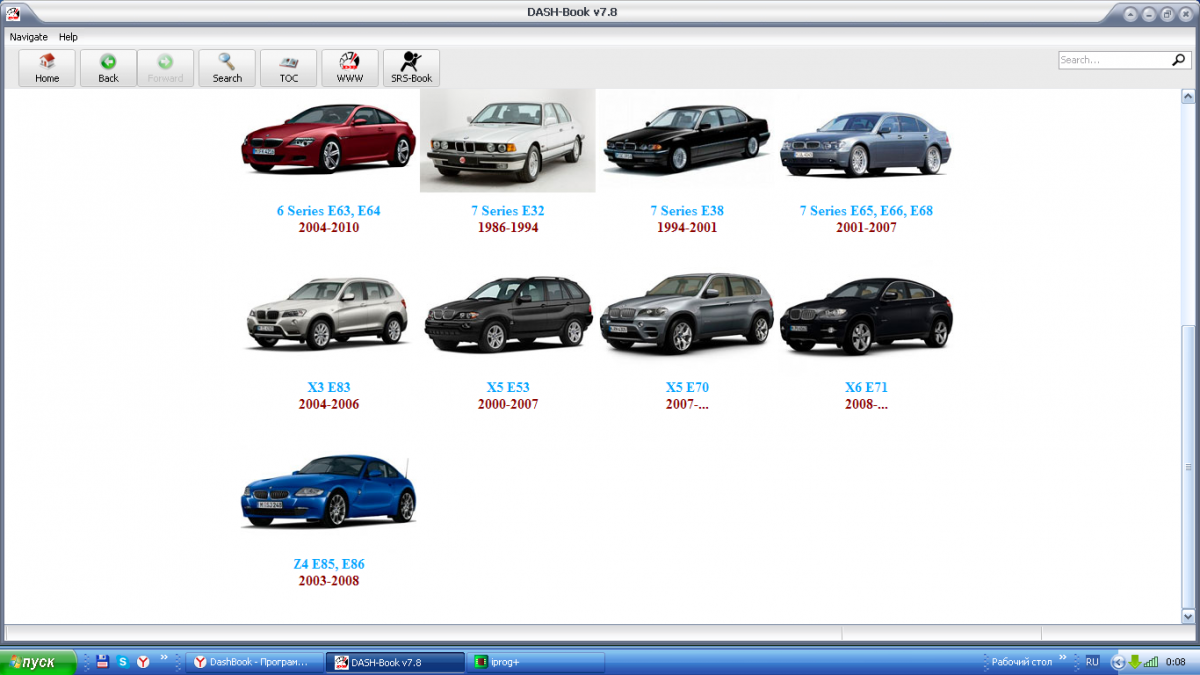Click the 1994-2001 year text
This screenshot has height=675, width=1200.
(x=687, y=228)
